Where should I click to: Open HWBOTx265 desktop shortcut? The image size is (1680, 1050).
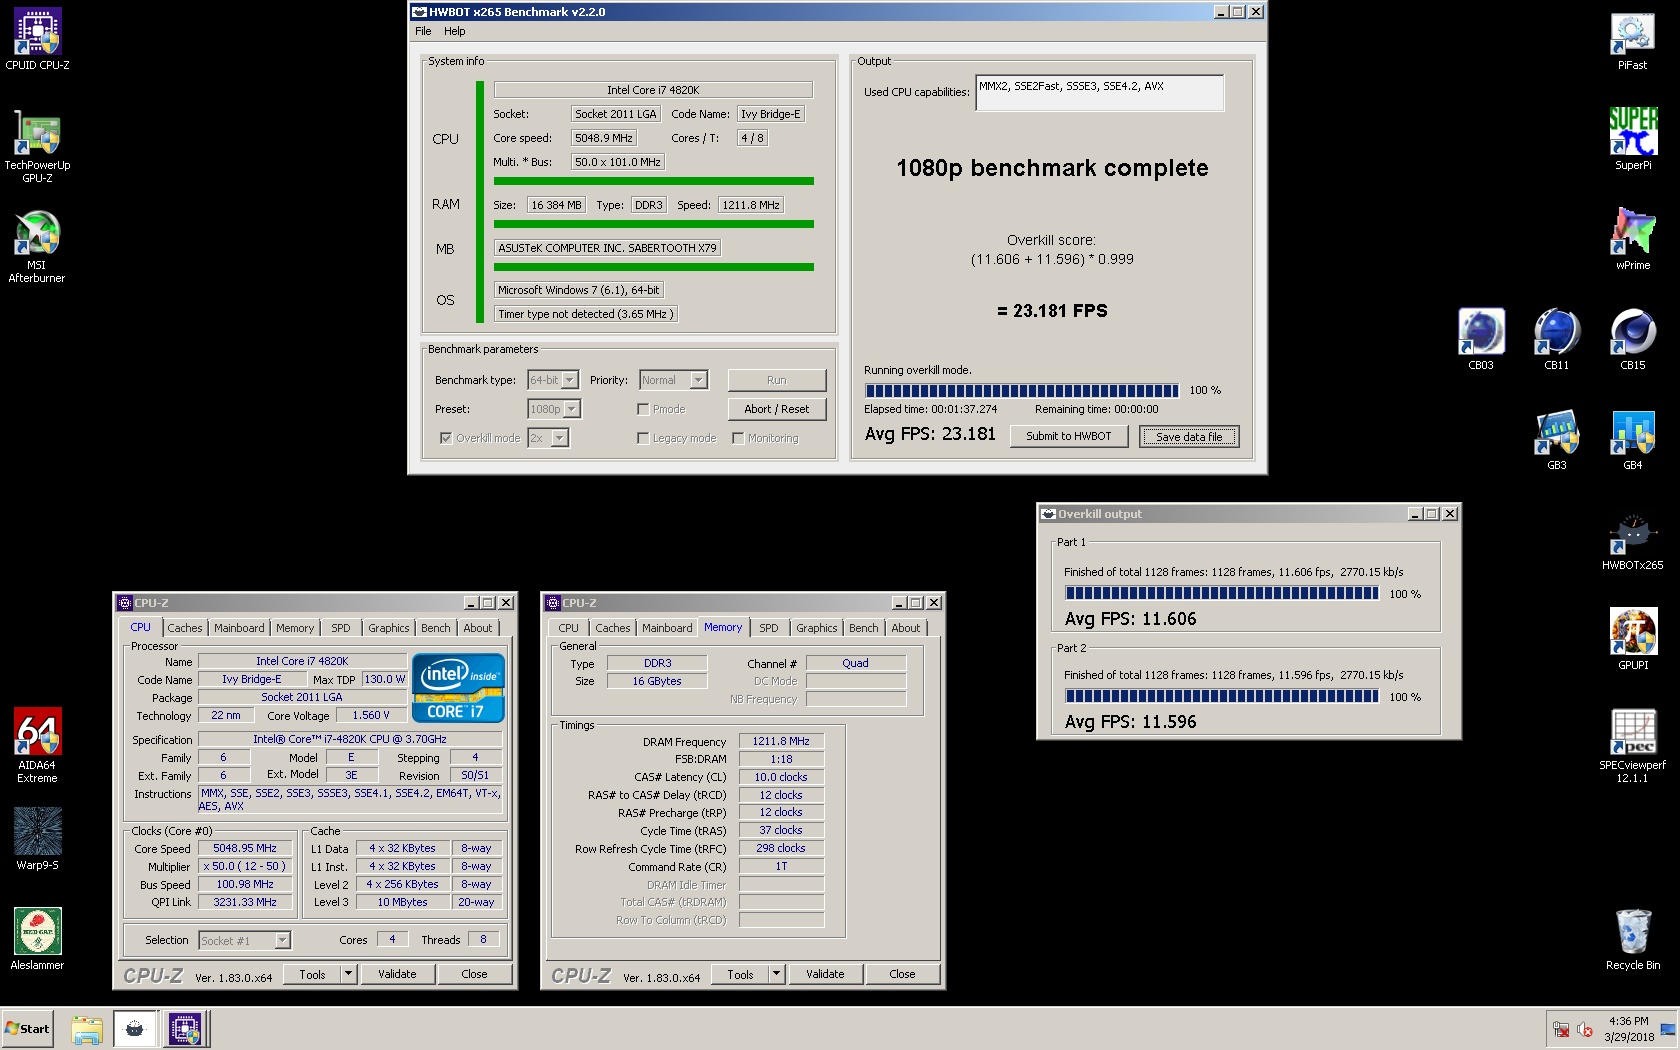click(1632, 541)
